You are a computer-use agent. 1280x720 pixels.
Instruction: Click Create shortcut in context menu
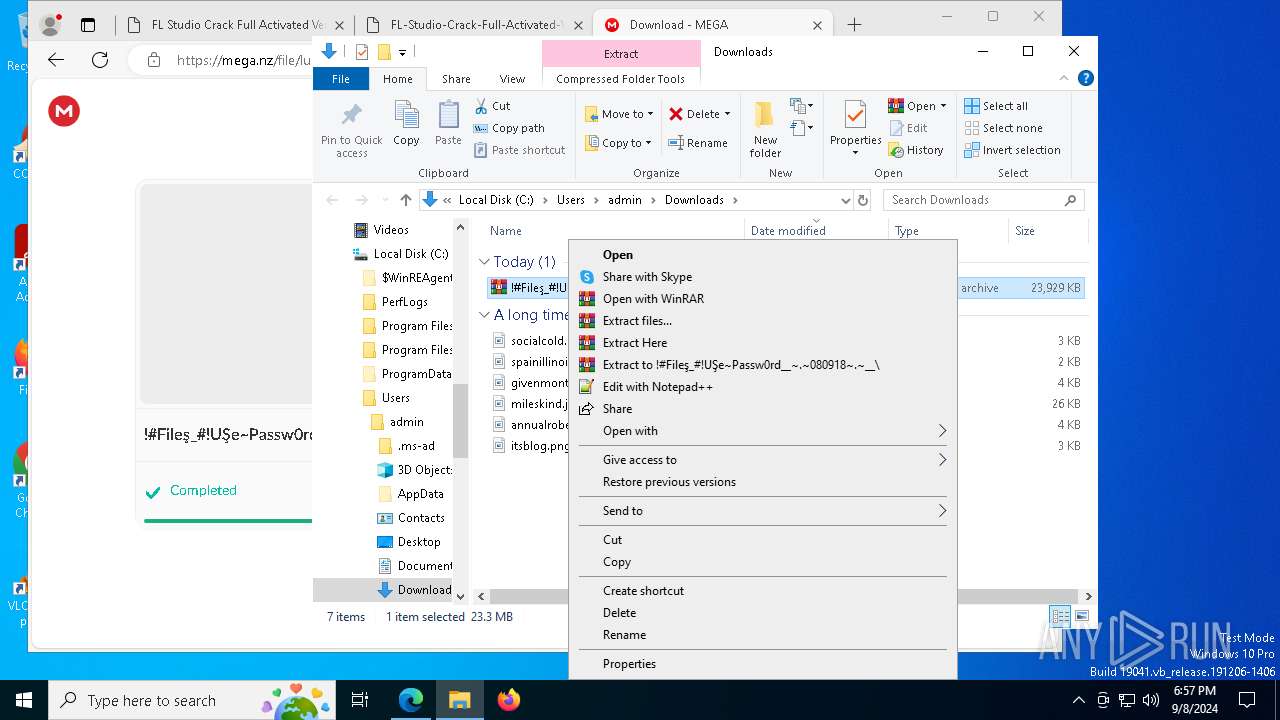[x=762, y=591]
